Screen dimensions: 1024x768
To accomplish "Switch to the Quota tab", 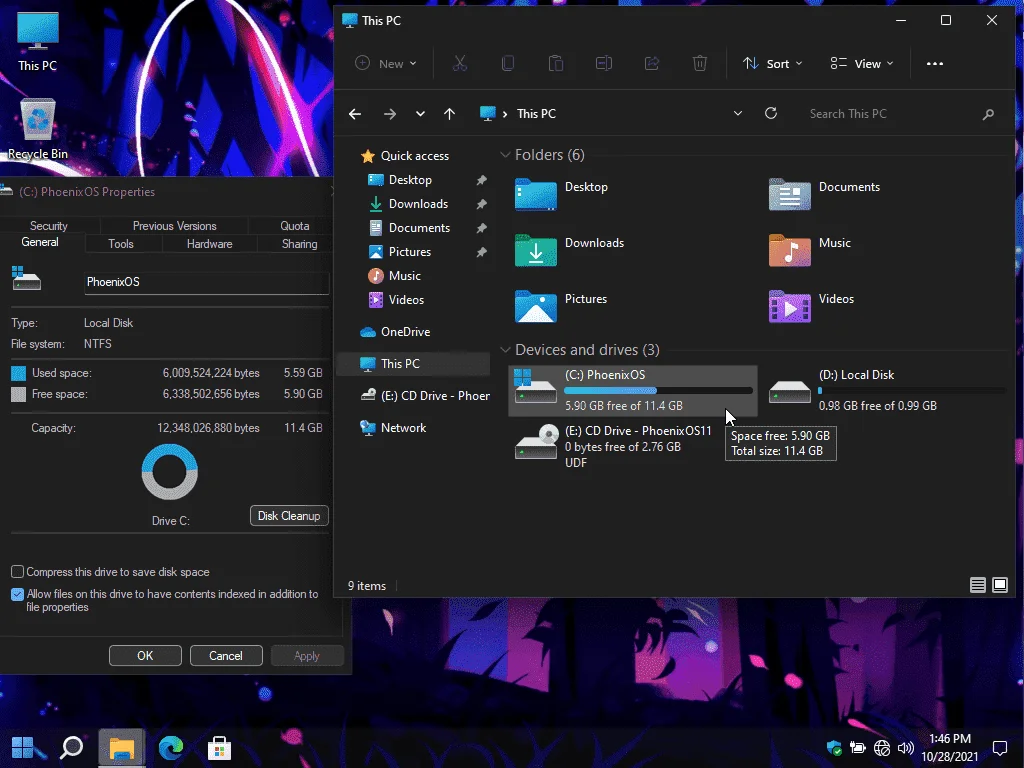I will pyautogui.click(x=295, y=226).
